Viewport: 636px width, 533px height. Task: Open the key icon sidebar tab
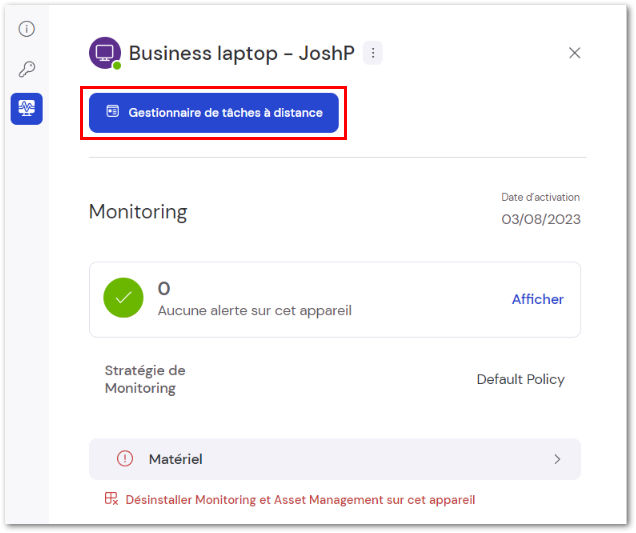(x=27, y=69)
